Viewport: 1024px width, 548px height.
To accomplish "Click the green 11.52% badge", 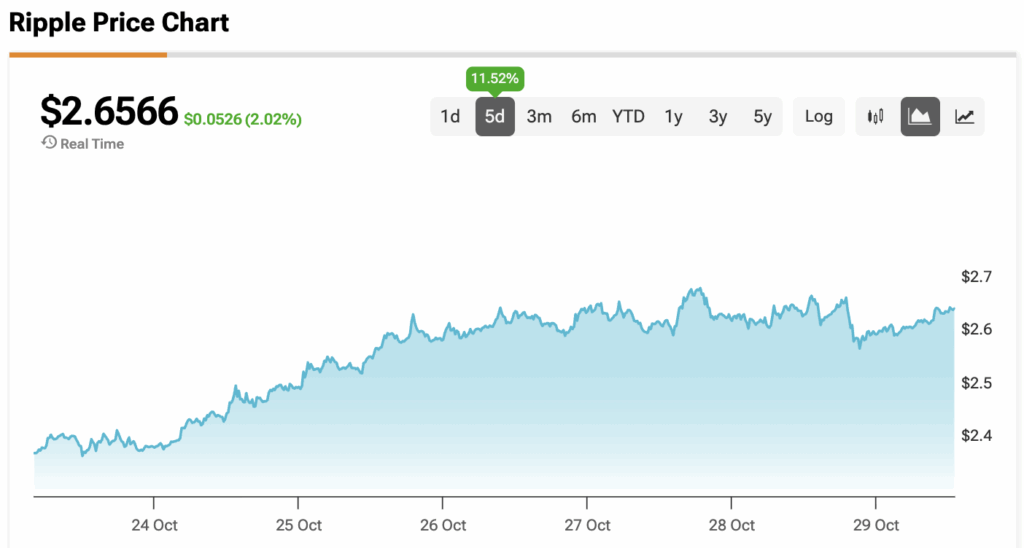I will click(x=494, y=78).
